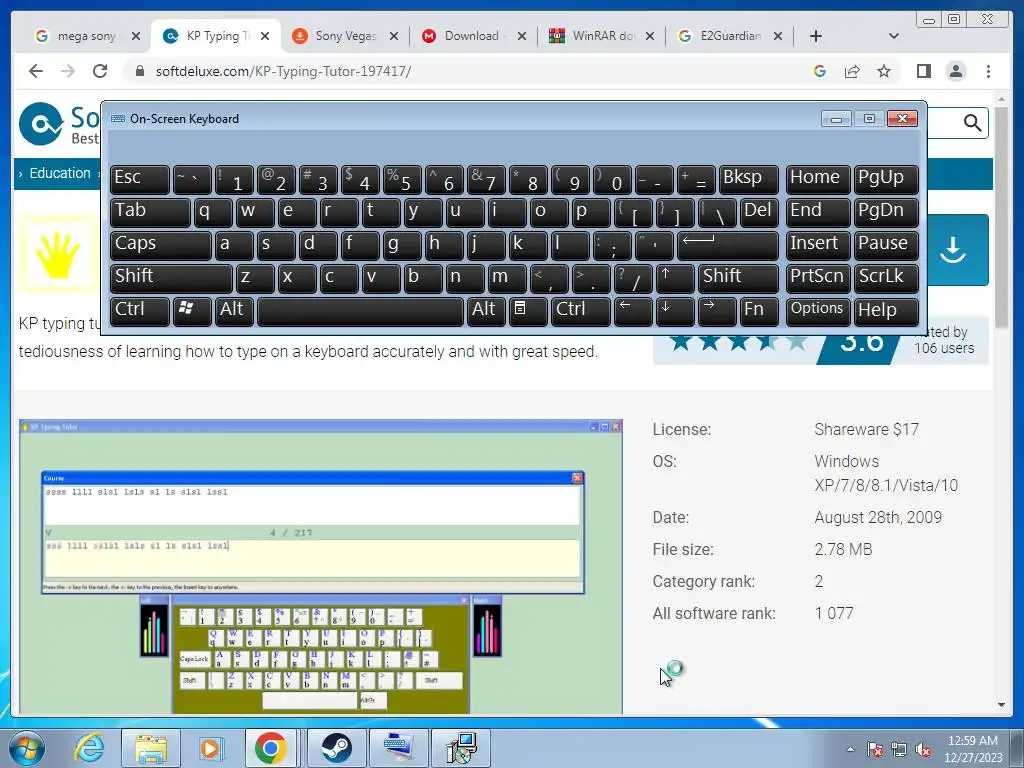Reload the current page
Viewport: 1024px width, 768px height.
100,71
